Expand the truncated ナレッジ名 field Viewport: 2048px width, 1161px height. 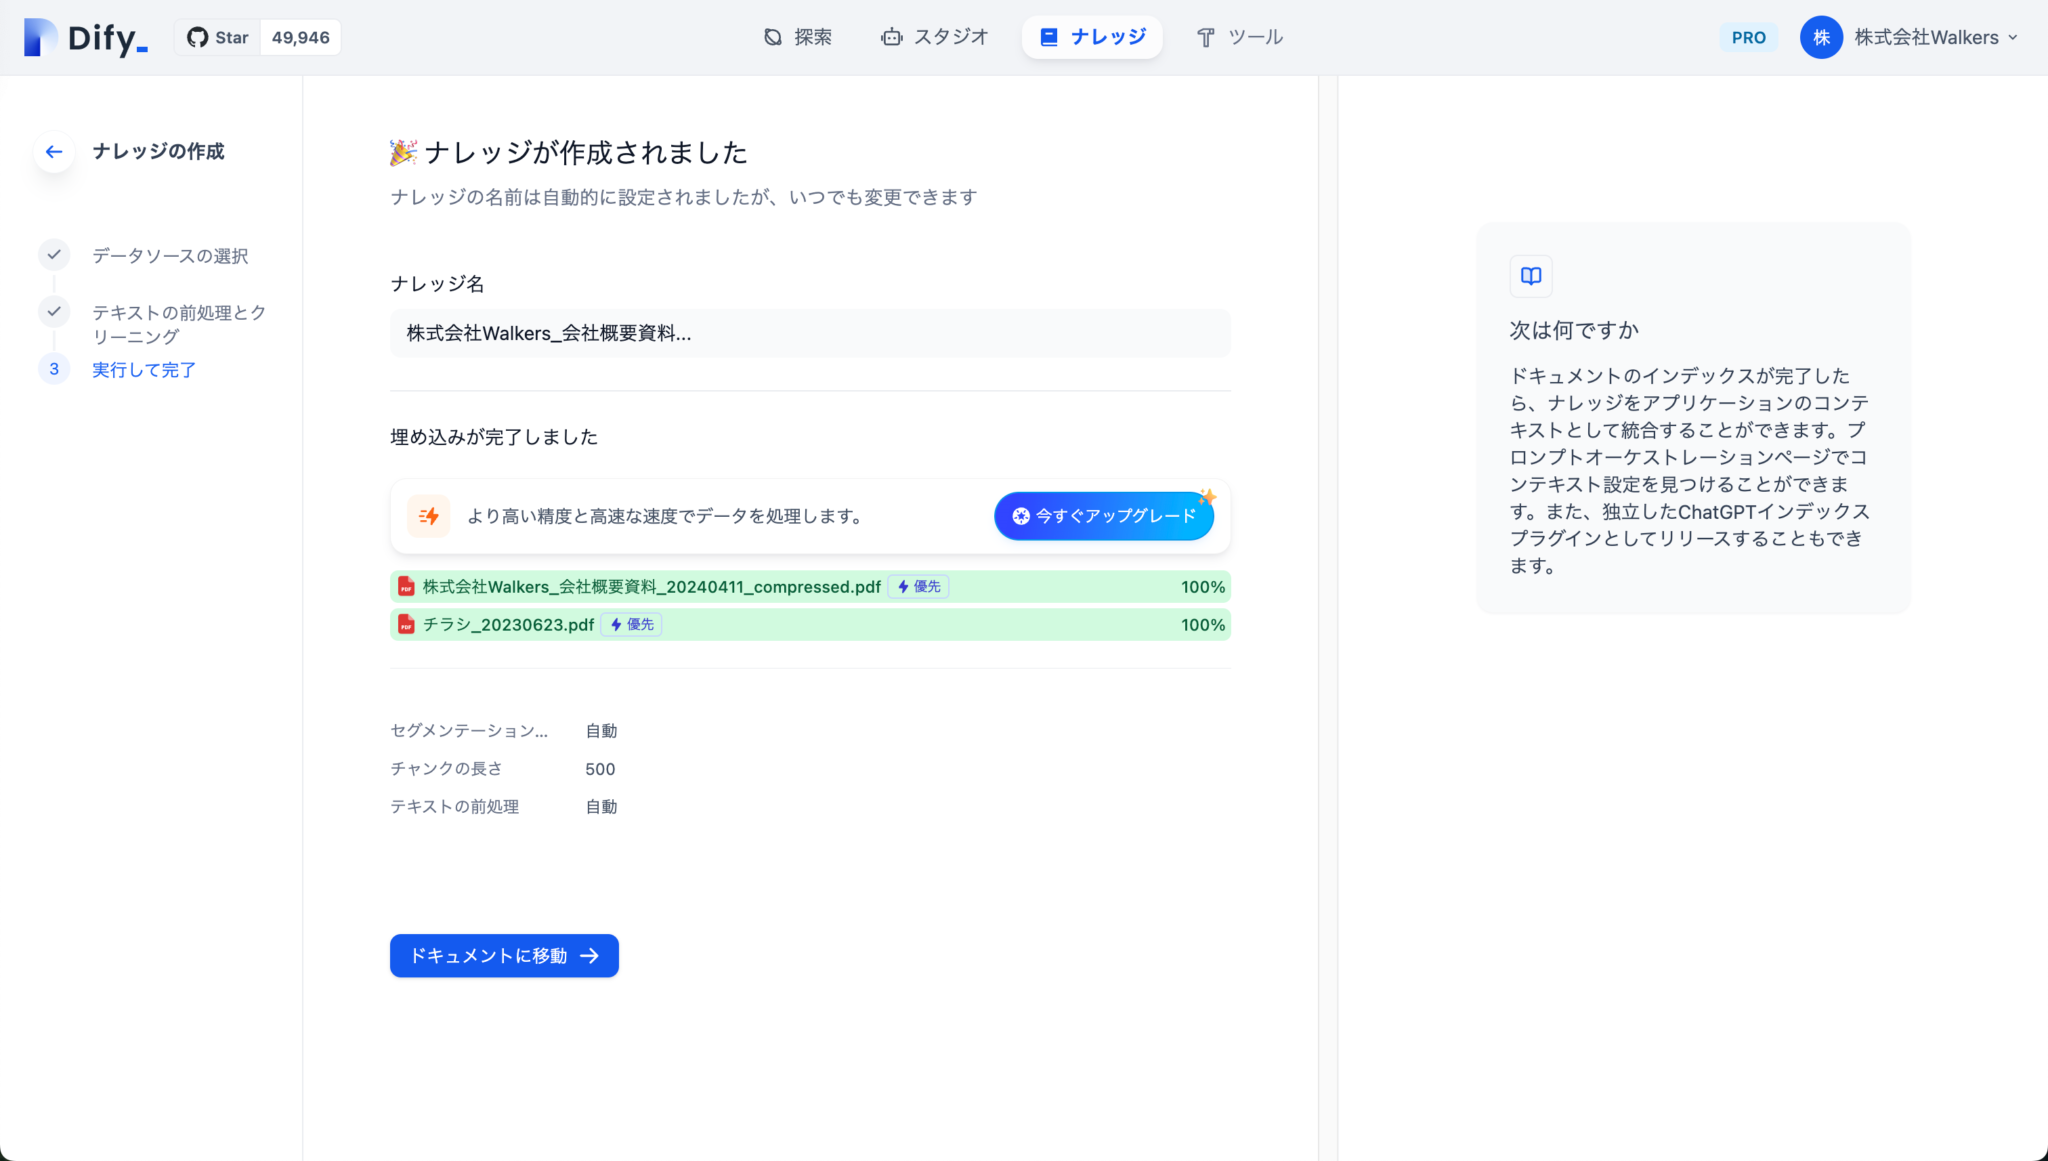pos(810,333)
